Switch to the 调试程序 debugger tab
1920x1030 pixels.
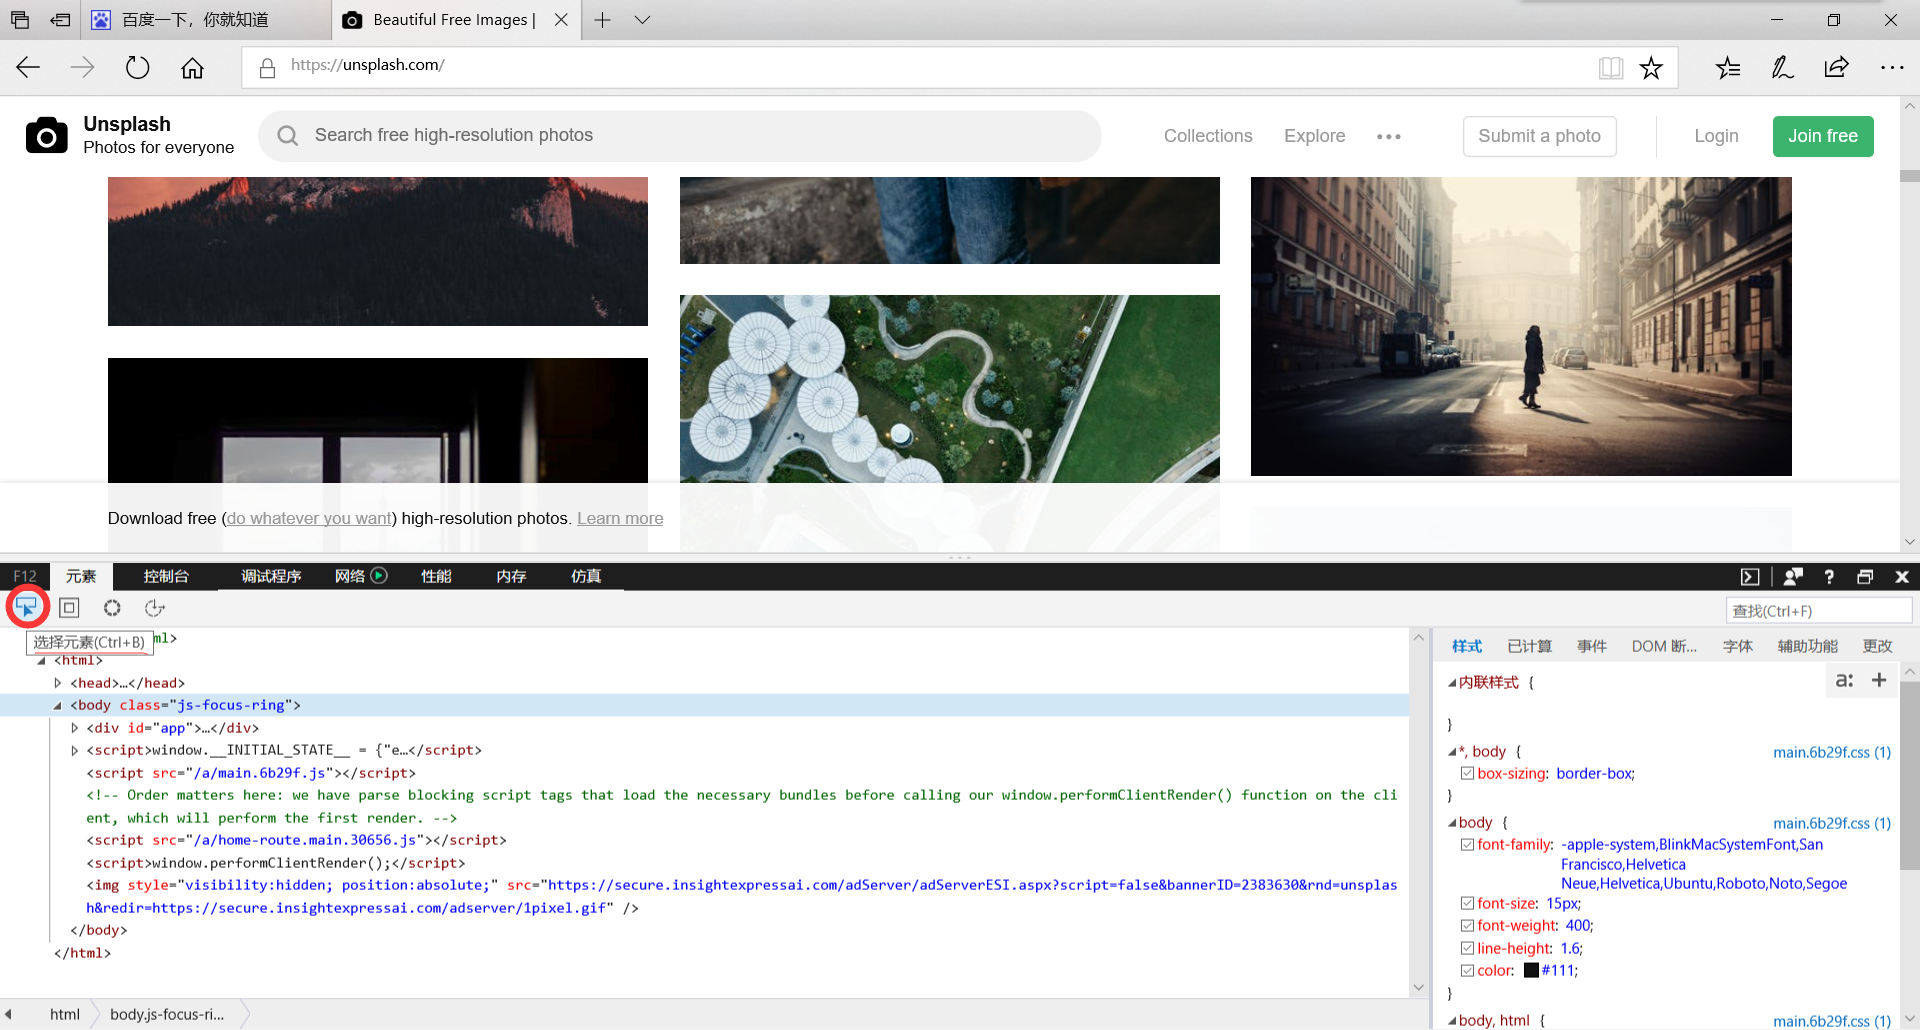click(271, 576)
